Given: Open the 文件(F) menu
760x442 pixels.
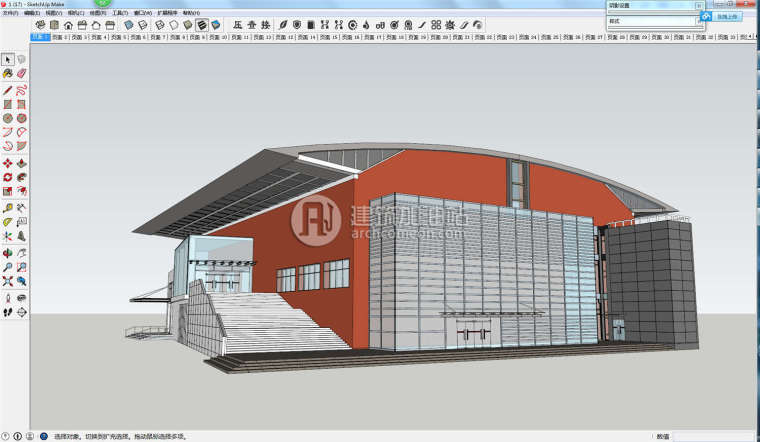Looking at the screenshot, I should 10,13.
